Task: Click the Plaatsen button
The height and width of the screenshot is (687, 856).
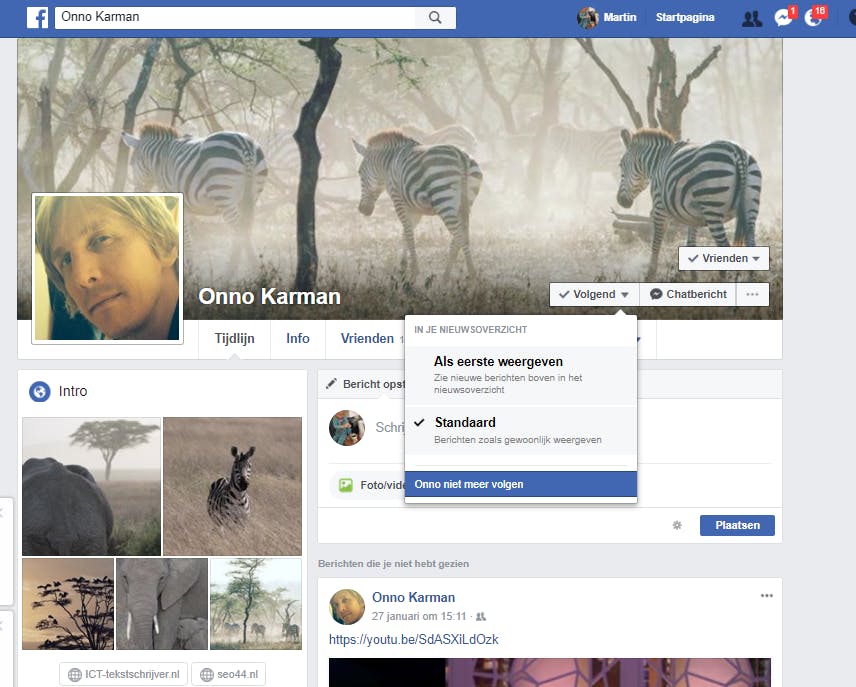Action: point(737,525)
